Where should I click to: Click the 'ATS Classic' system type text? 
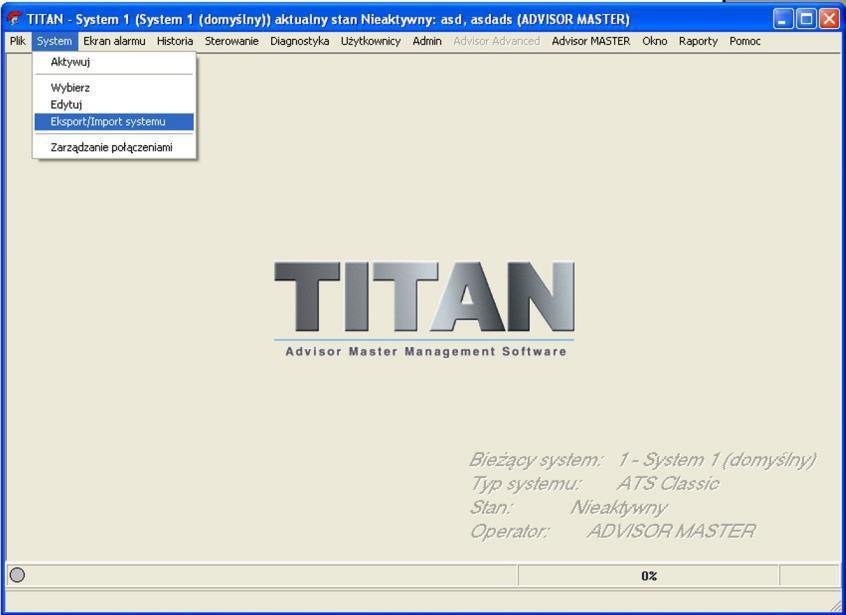click(668, 483)
